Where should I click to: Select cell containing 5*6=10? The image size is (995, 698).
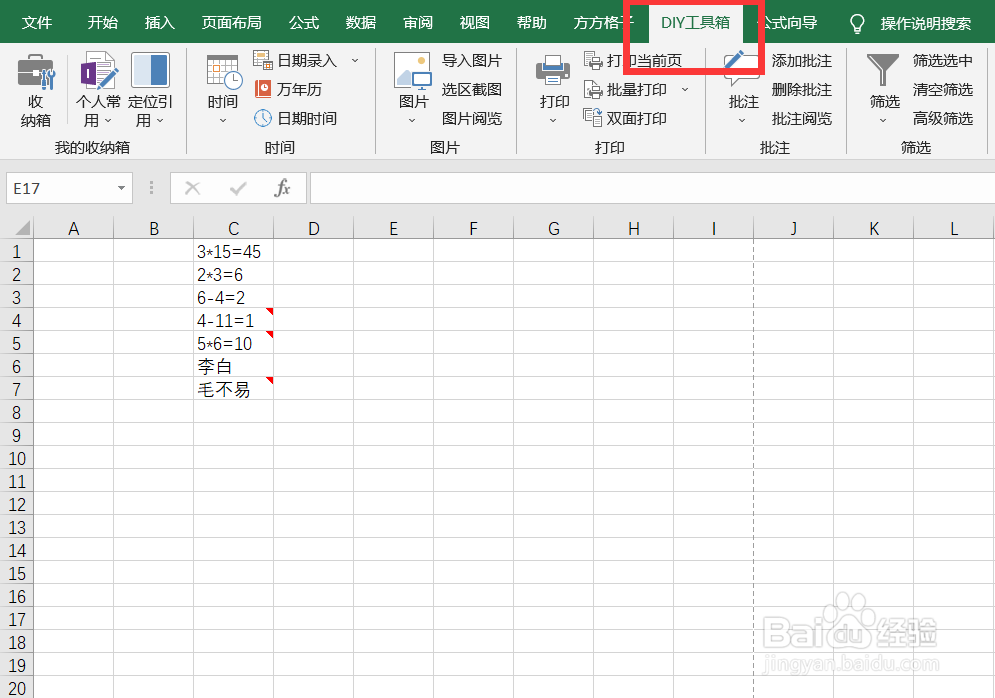click(x=234, y=343)
